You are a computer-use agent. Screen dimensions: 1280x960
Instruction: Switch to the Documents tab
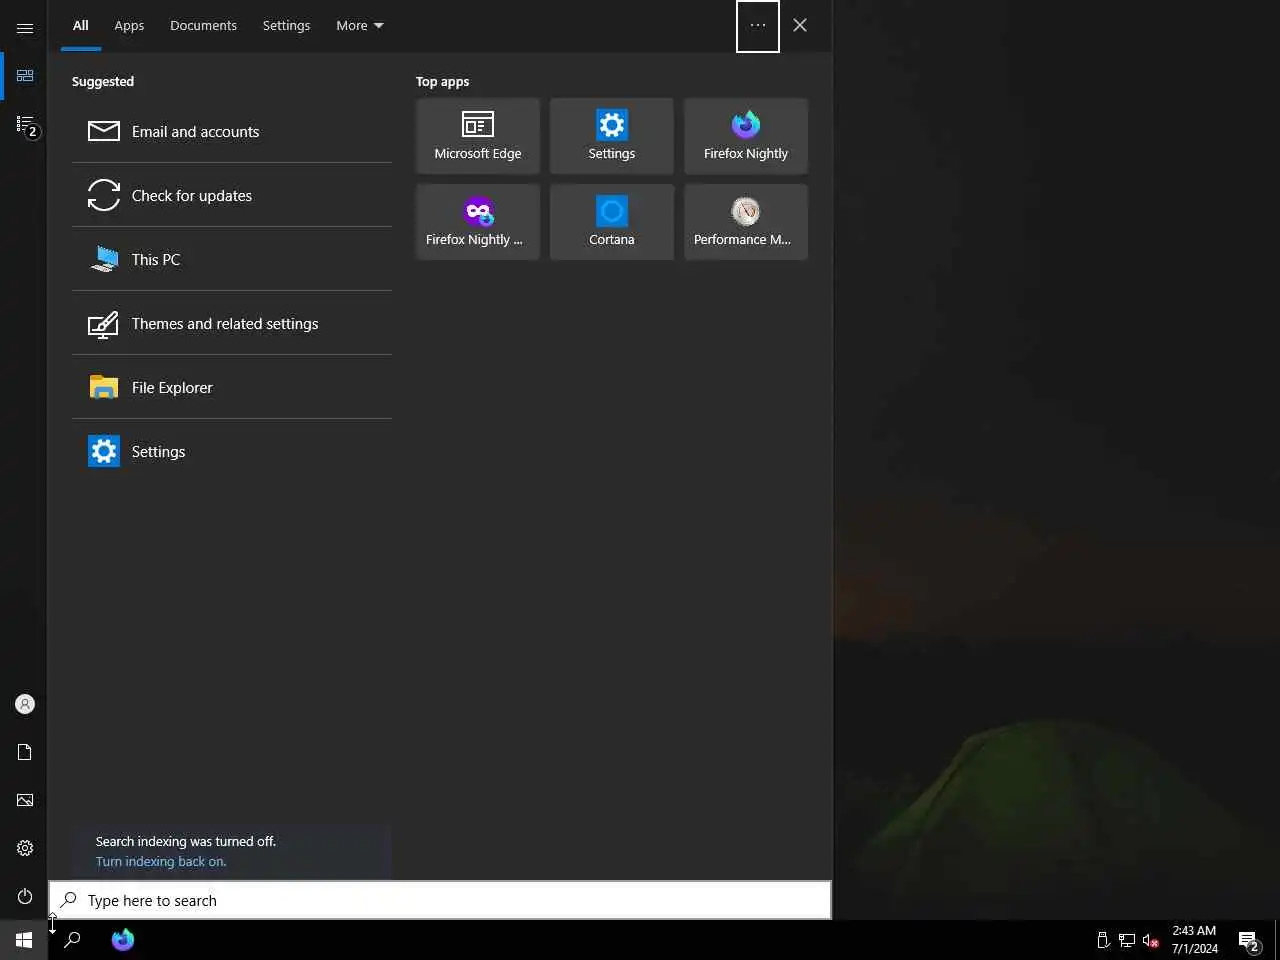pyautogui.click(x=203, y=26)
